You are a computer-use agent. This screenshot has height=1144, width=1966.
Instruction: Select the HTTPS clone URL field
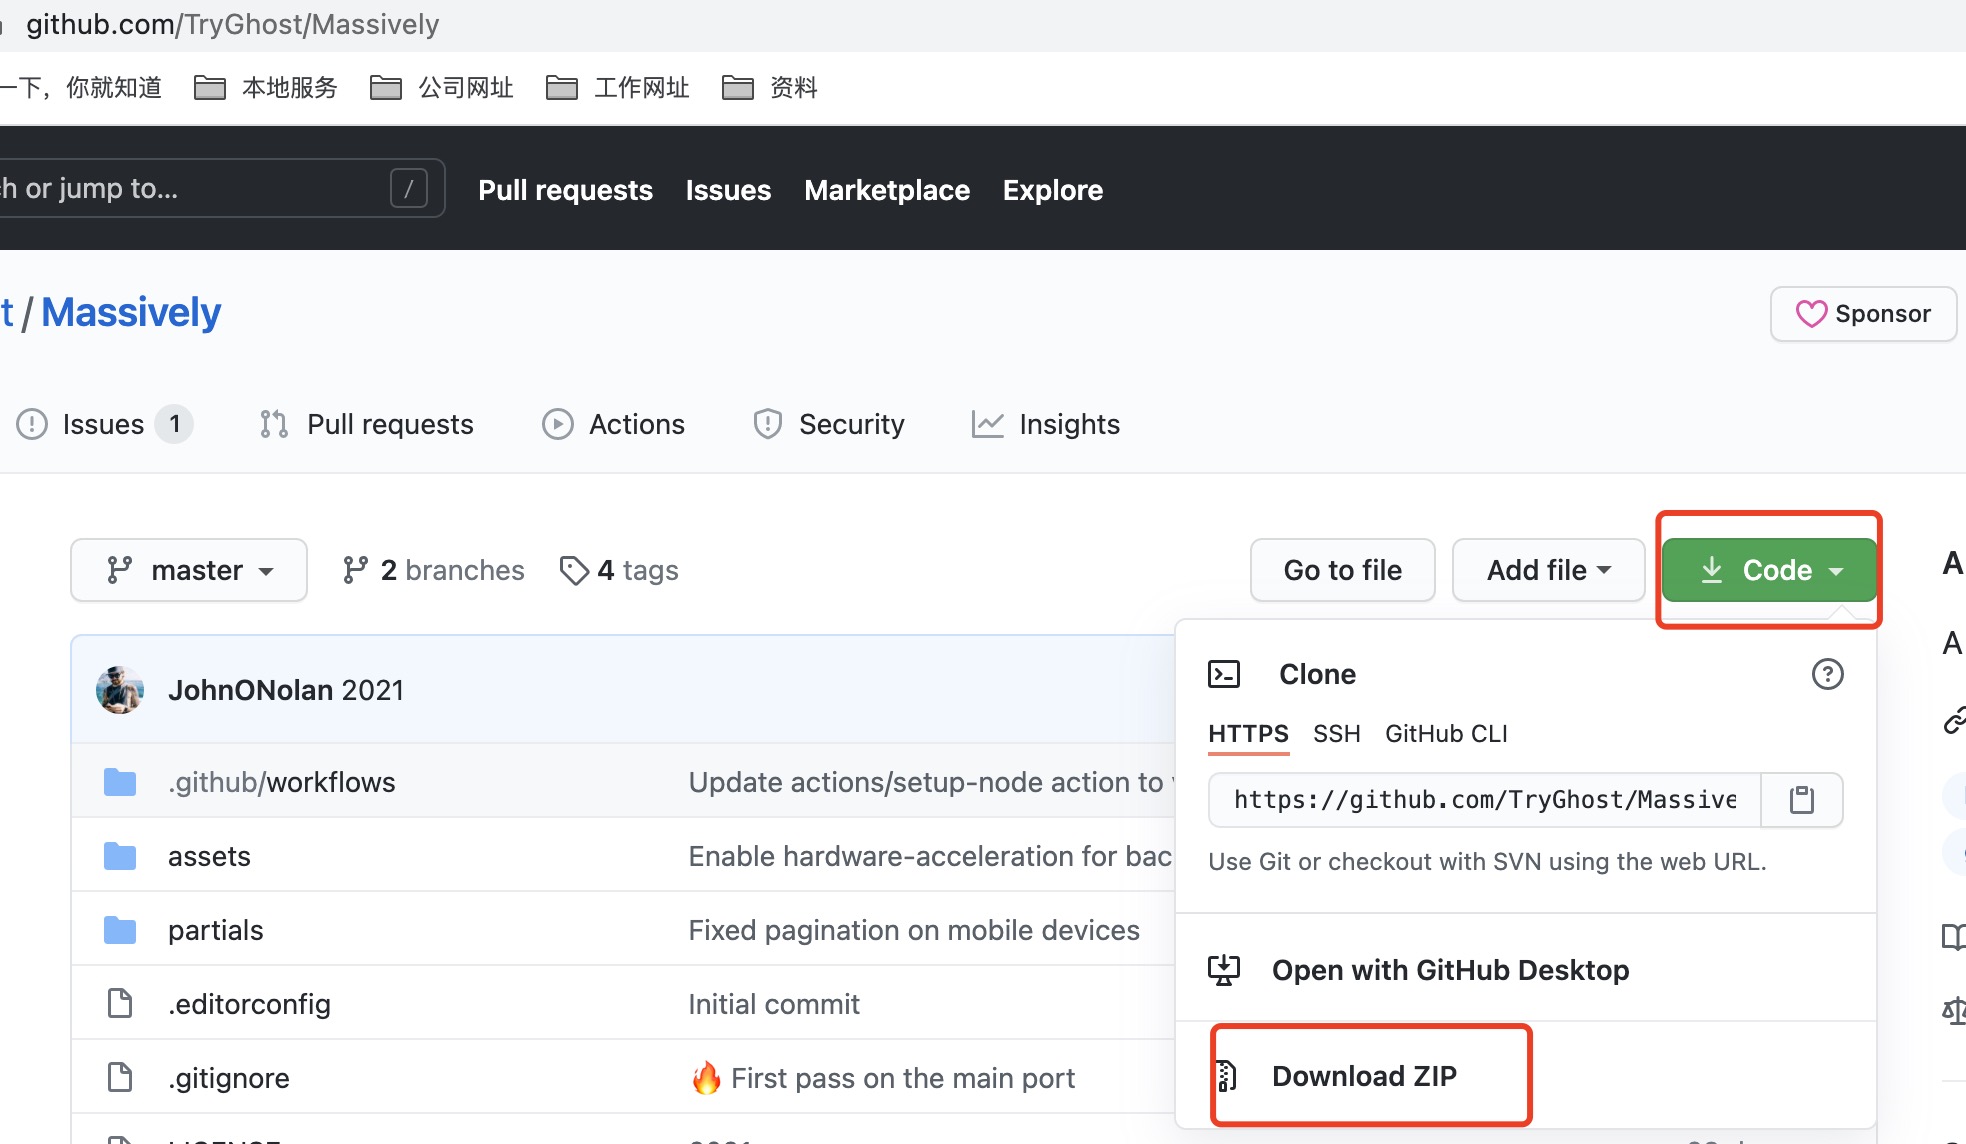pos(1480,799)
